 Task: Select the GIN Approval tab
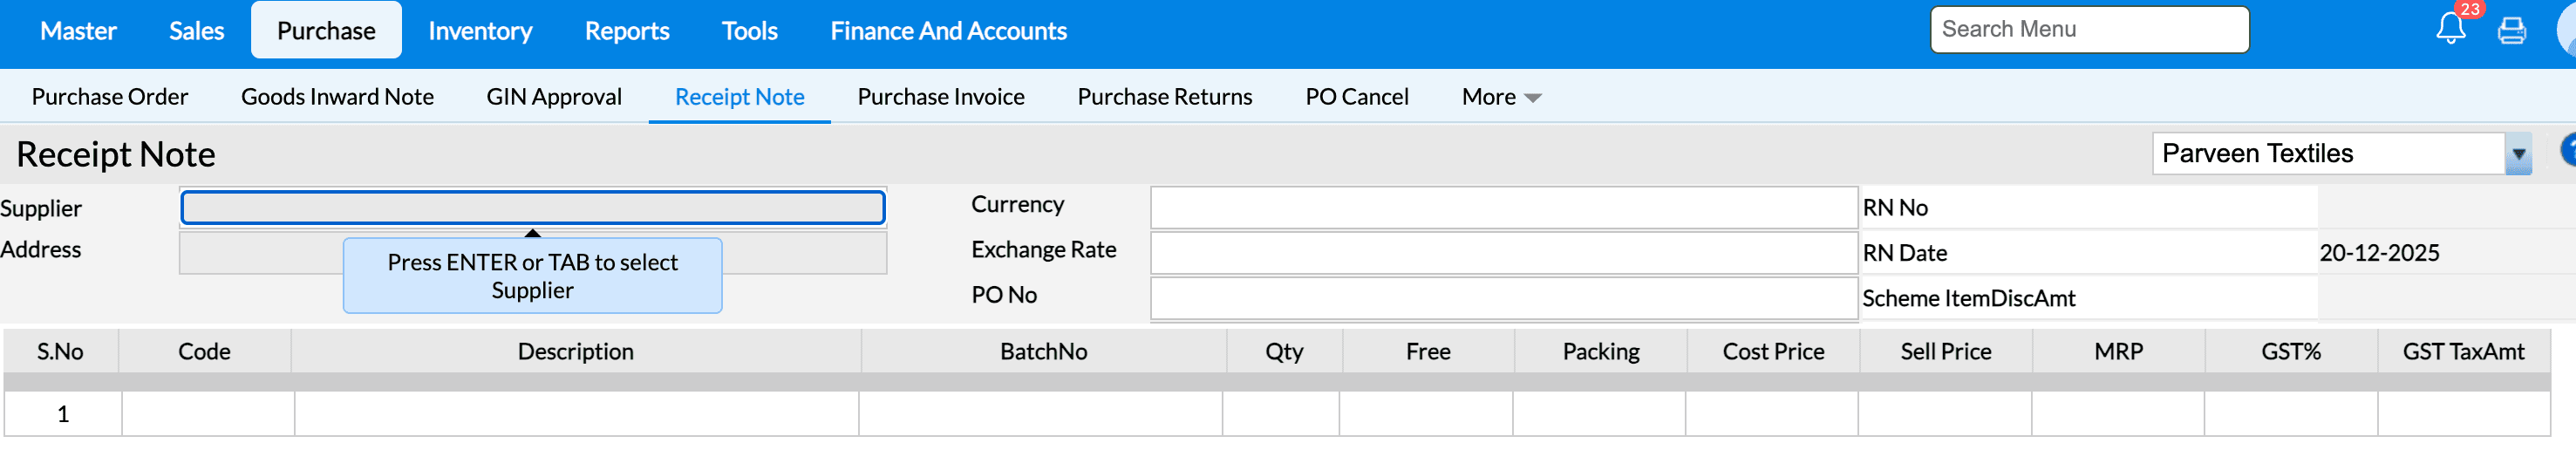coord(554,97)
